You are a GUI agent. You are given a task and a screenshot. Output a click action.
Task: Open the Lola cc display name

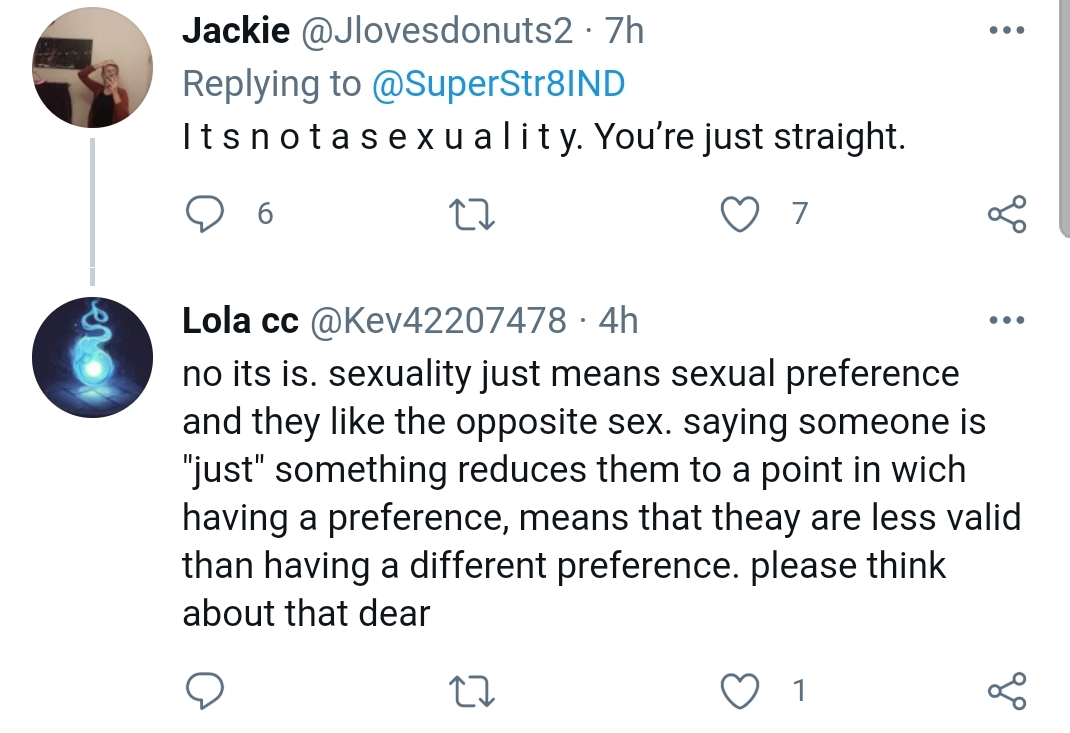pos(240,321)
